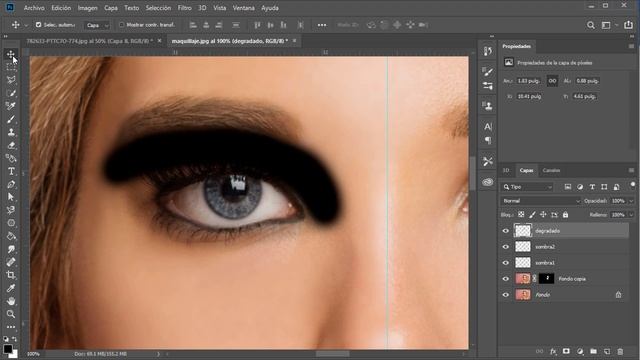Add a layer mask
Image resolution: width=640 pixels, height=360 pixels.
[x=567, y=351]
